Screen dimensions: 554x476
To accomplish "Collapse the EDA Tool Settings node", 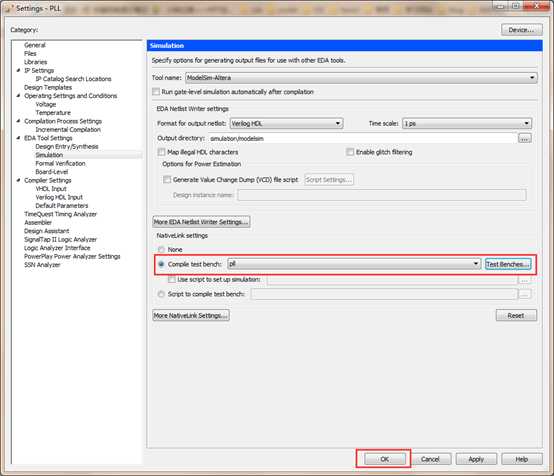I will pos(18,138).
